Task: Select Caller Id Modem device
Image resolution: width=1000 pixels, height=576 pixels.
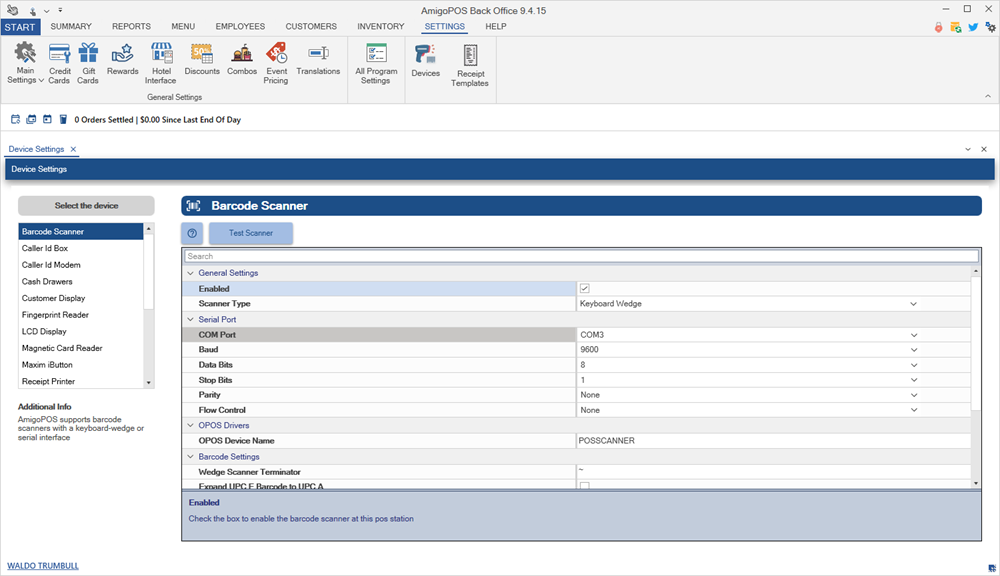Action: pyautogui.click(x=81, y=265)
